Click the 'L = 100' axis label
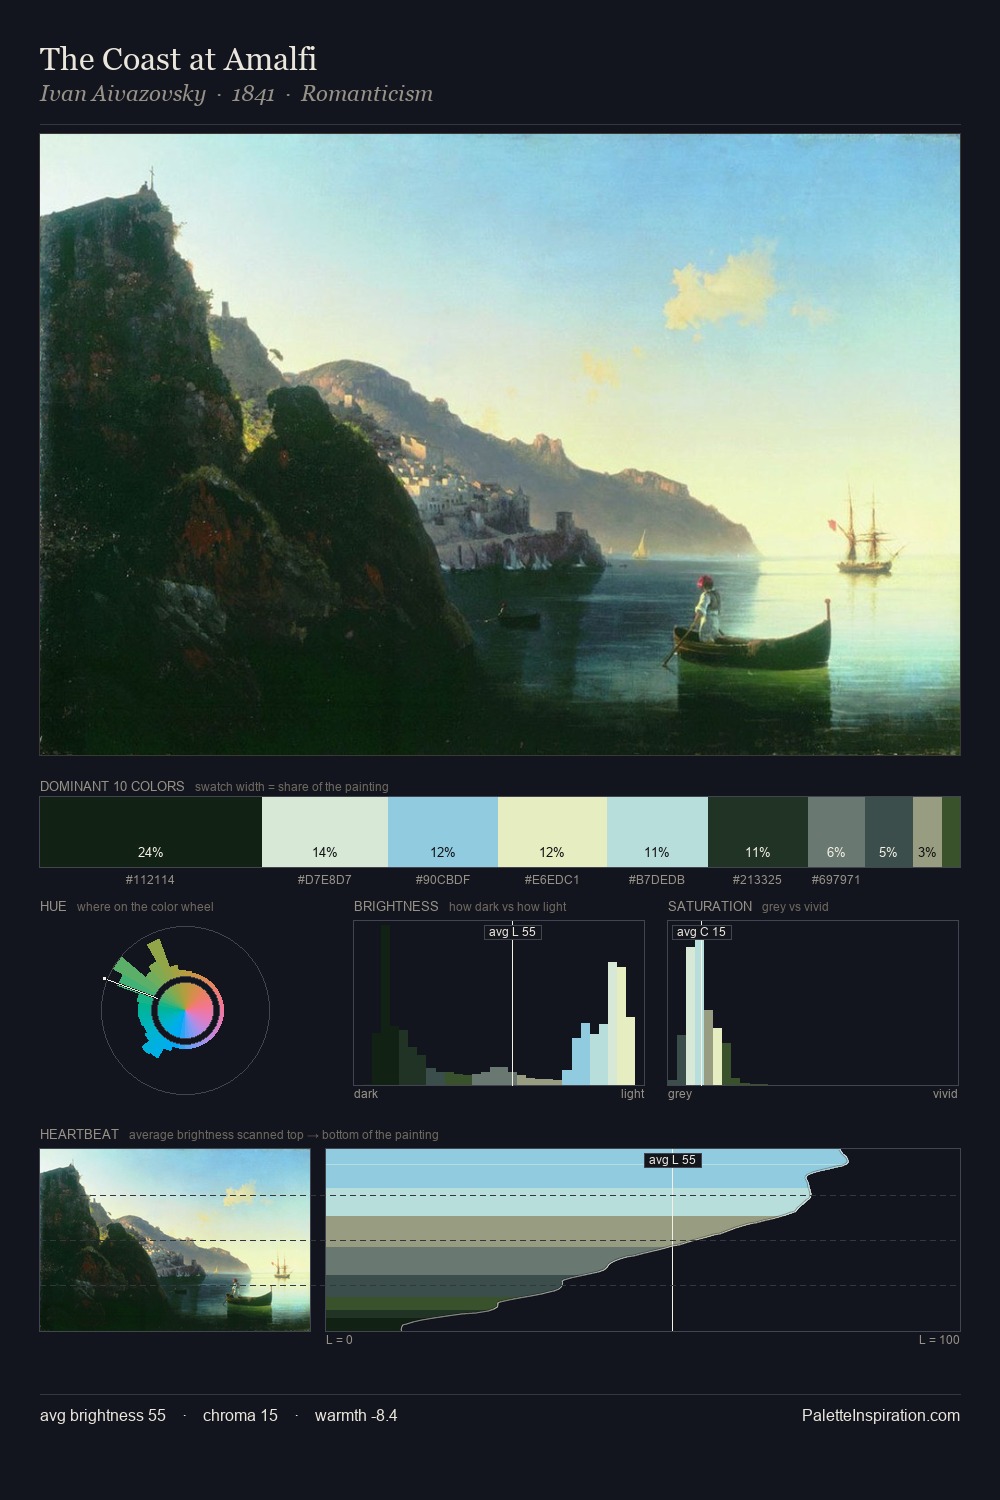Viewport: 1000px width, 1500px height. click(x=939, y=1340)
